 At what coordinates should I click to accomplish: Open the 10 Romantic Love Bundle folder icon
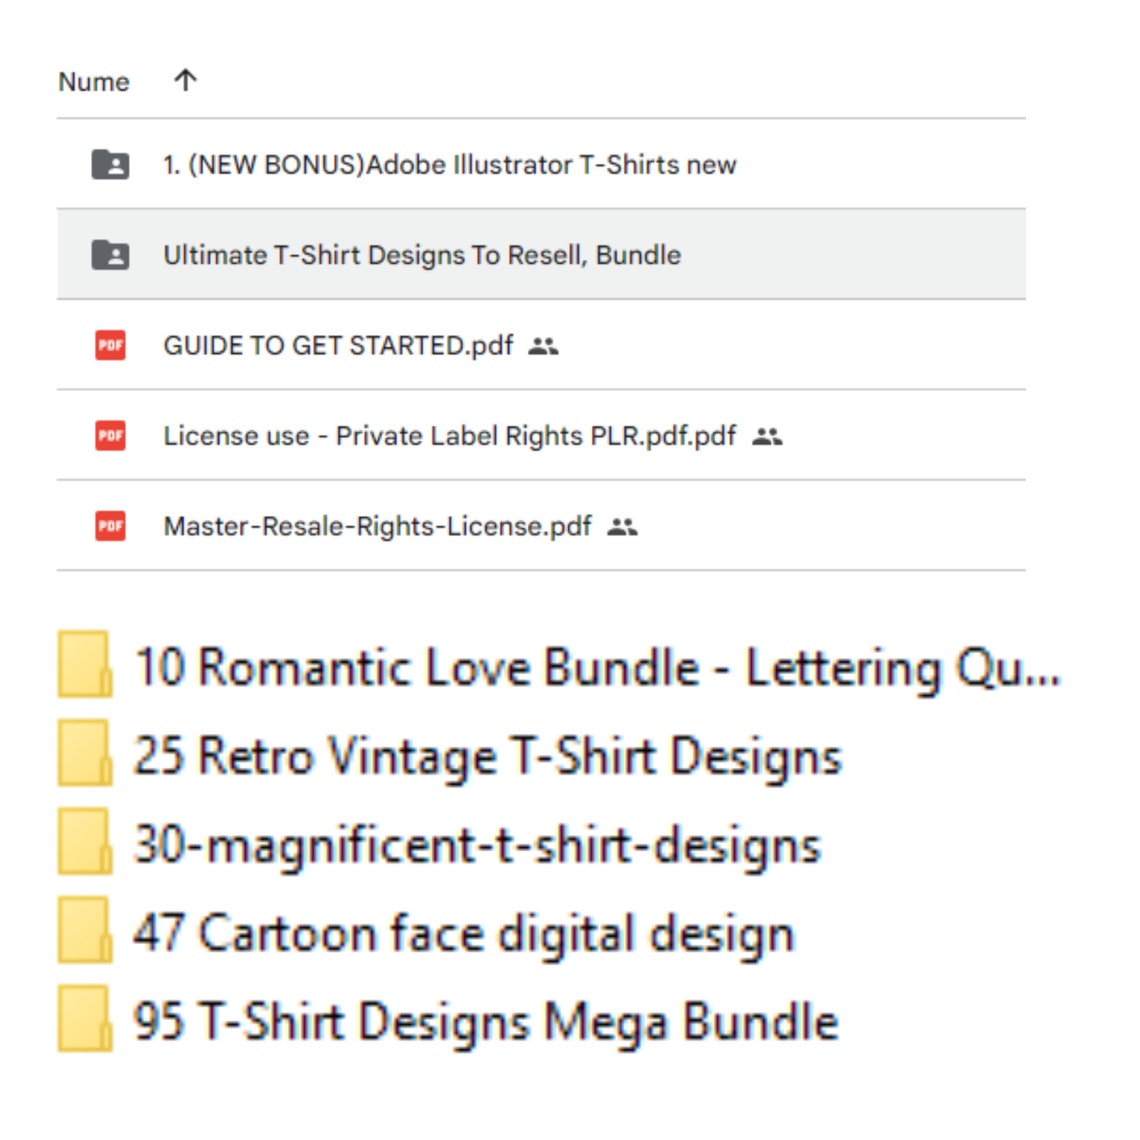(85, 666)
